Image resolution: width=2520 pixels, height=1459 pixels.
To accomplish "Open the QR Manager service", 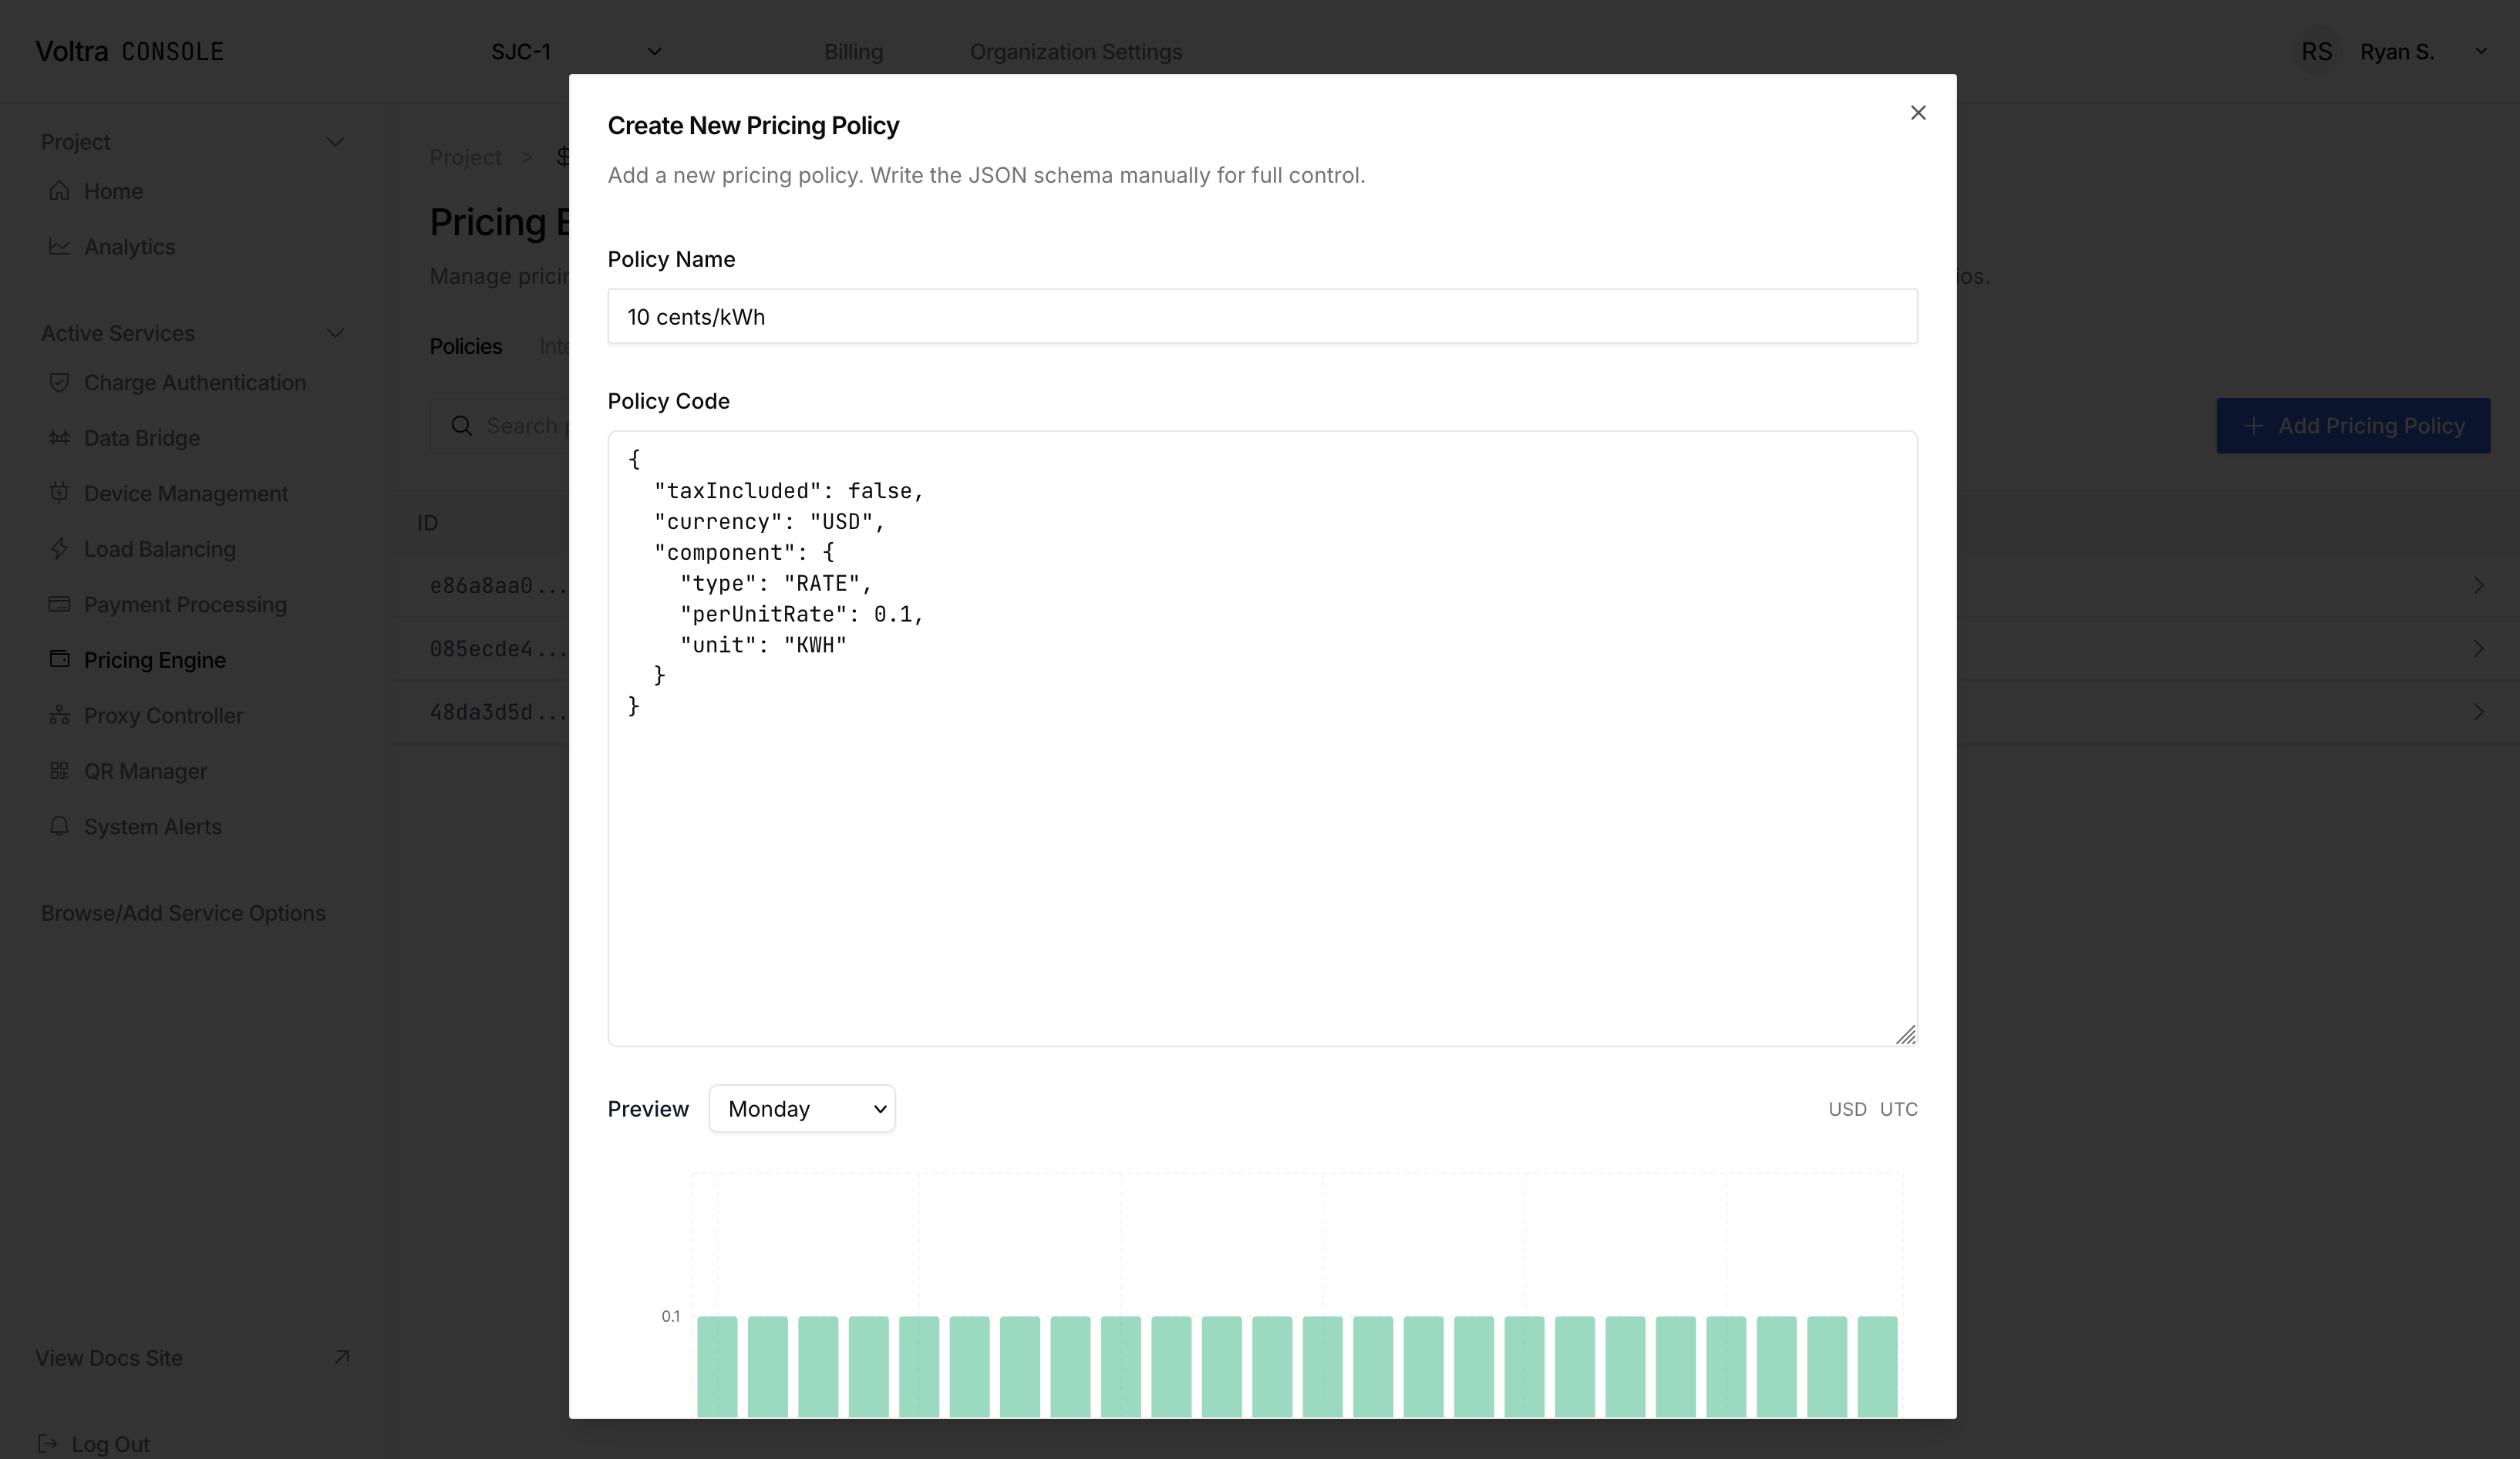I will [x=146, y=770].
